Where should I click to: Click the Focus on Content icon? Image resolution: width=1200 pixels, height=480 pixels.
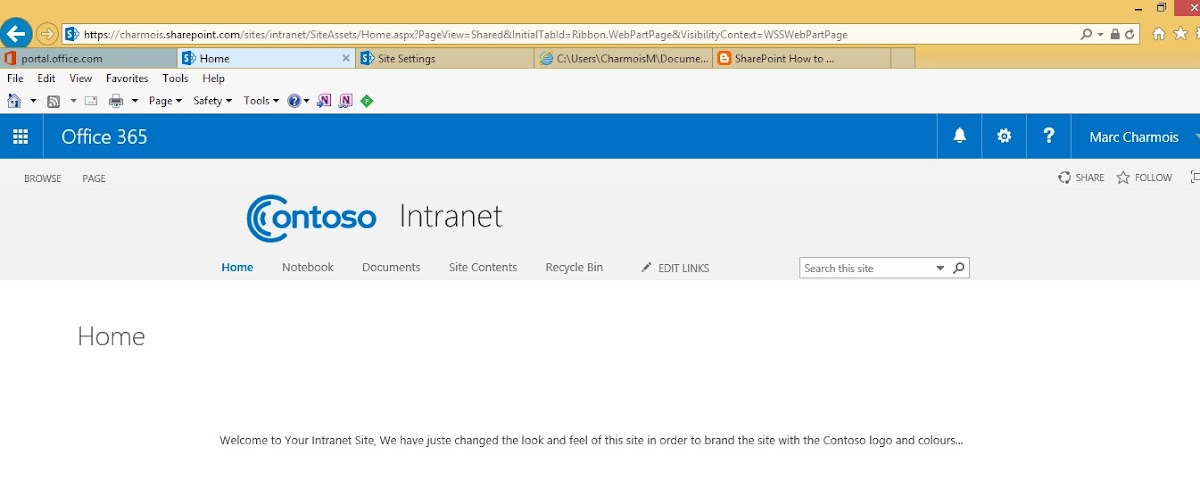pyautogui.click(x=1195, y=178)
